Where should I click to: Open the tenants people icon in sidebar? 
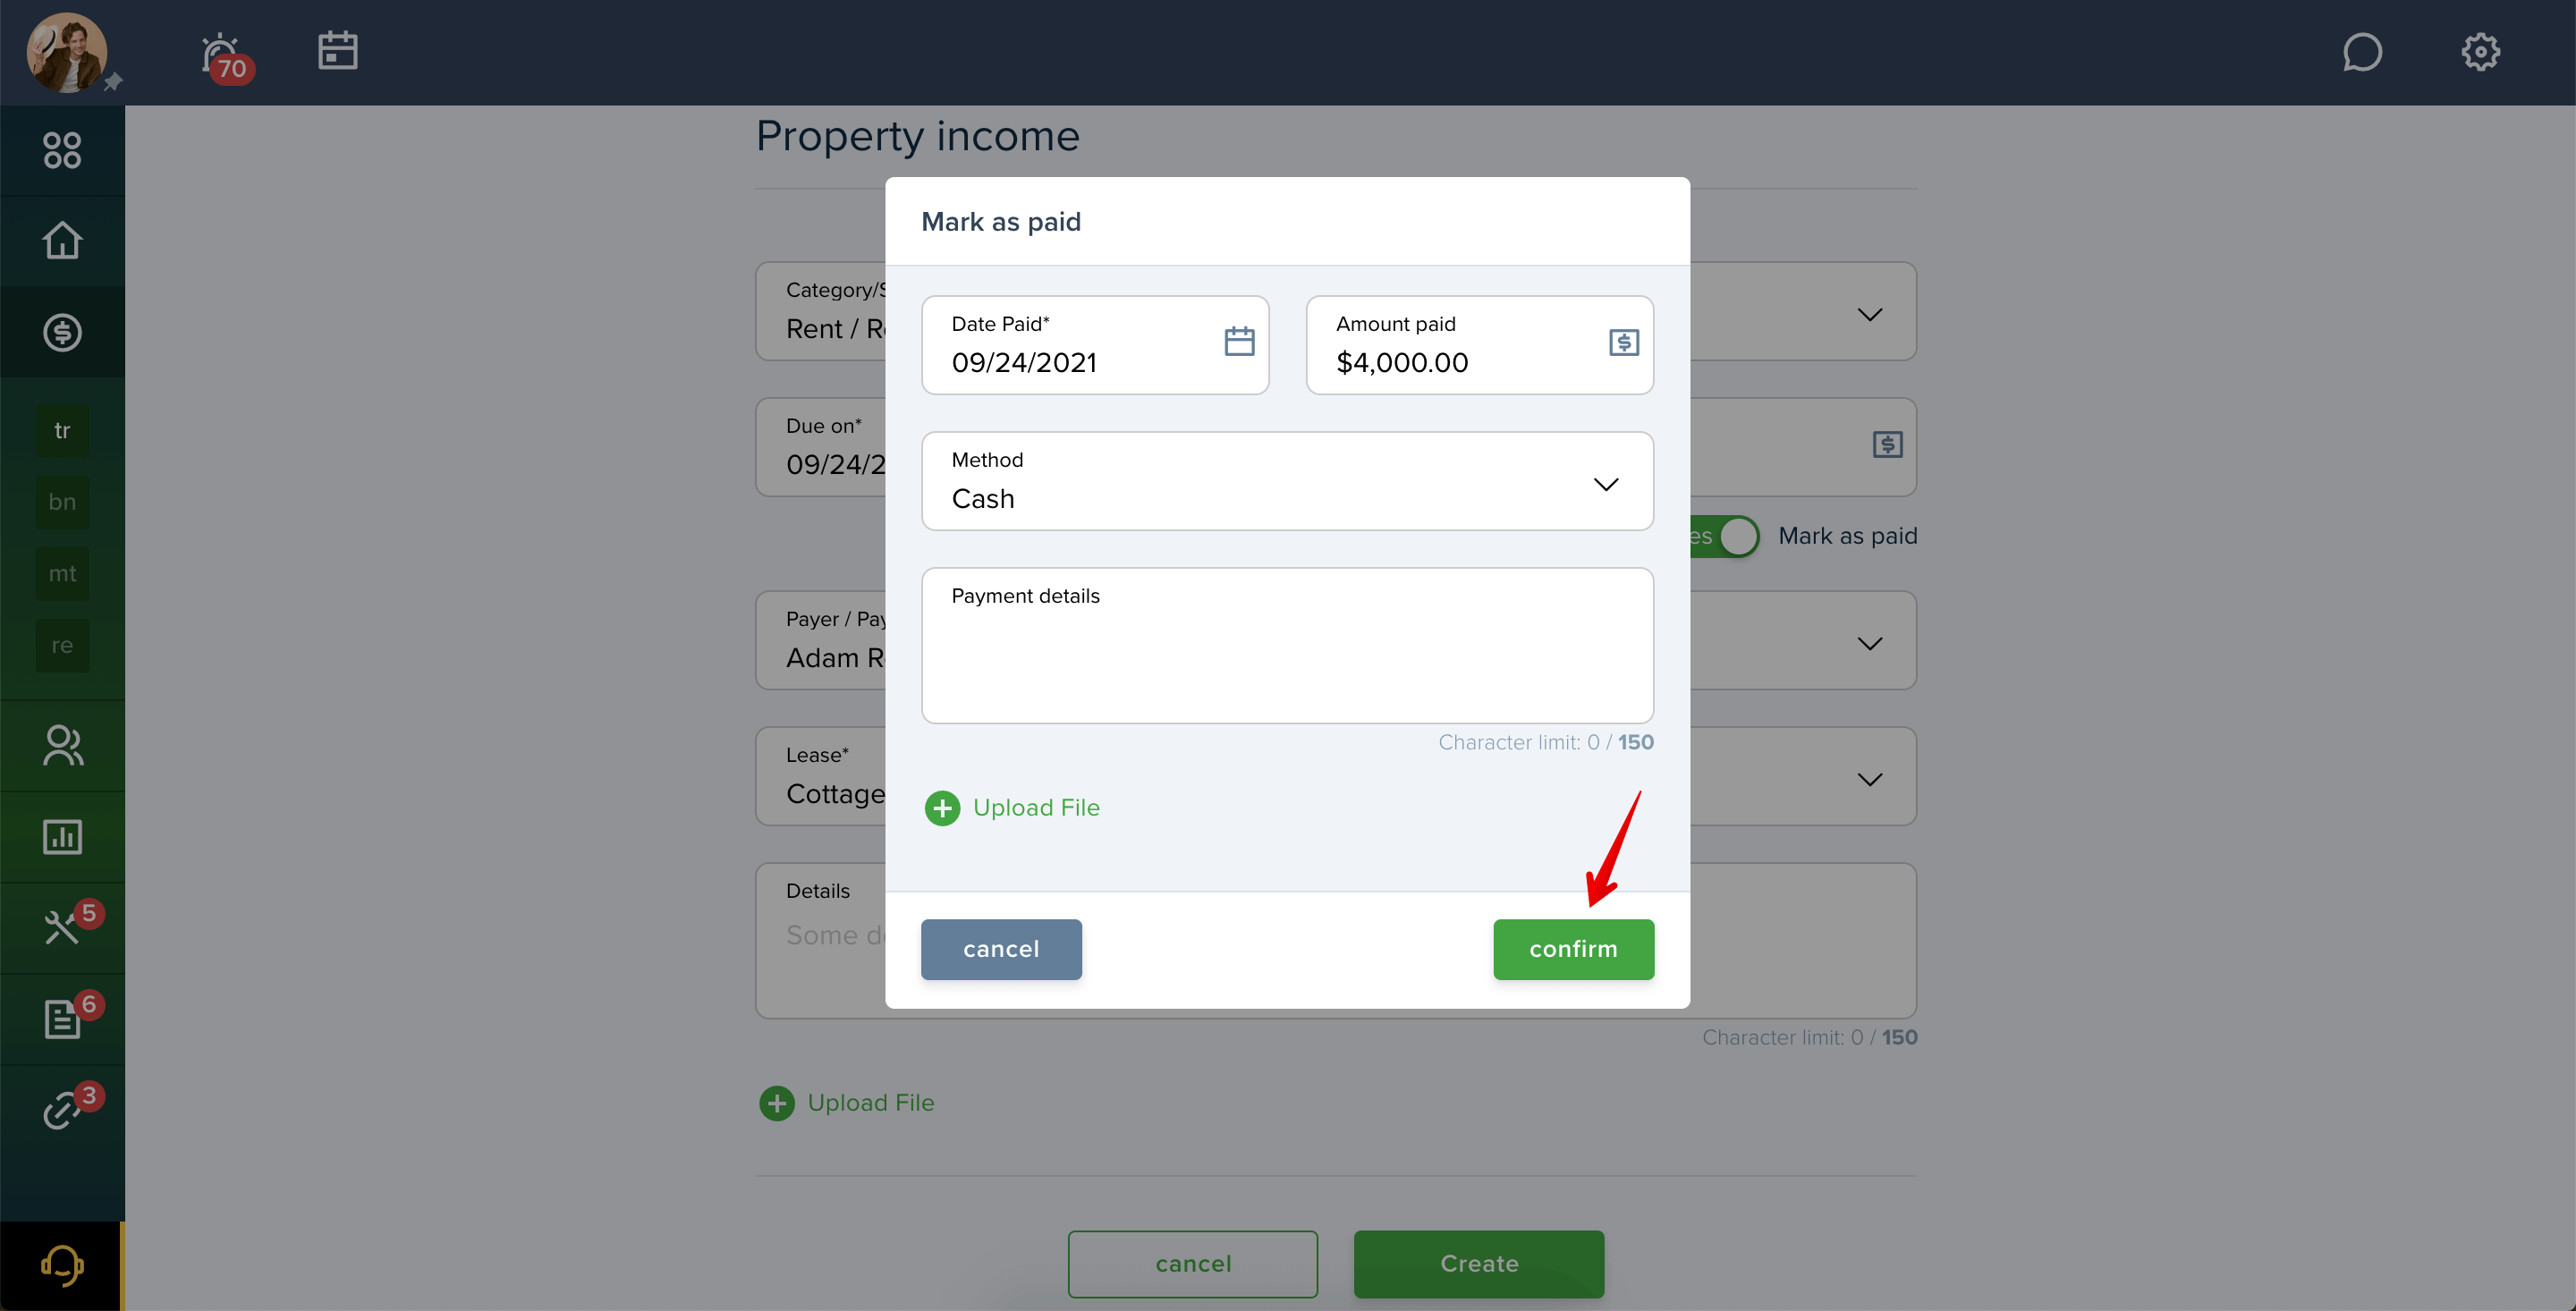tap(62, 746)
